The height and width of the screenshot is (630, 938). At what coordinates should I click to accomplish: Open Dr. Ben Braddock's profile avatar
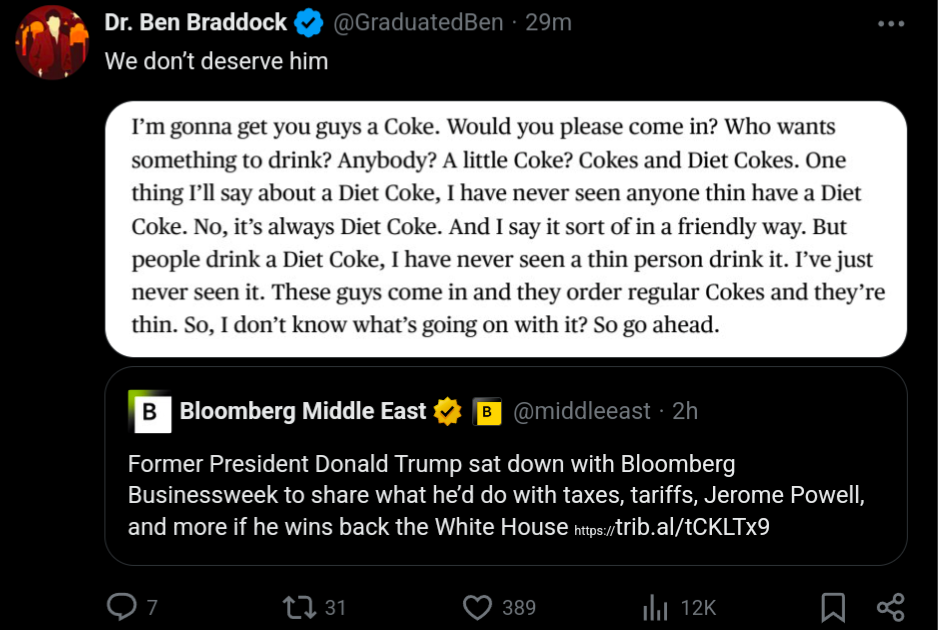pyautogui.click(x=52, y=42)
